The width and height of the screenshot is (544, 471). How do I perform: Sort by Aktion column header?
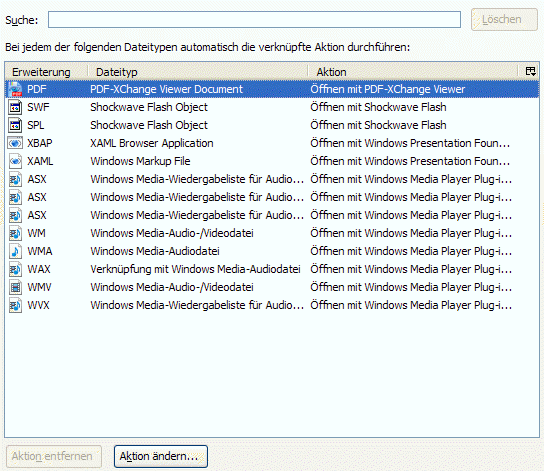[413, 72]
